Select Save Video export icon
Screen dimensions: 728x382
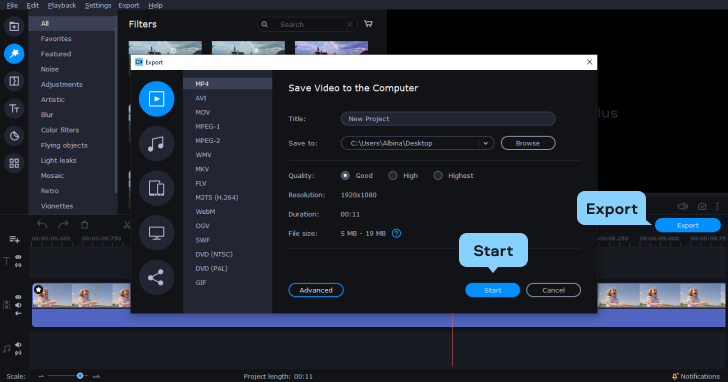[156, 98]
